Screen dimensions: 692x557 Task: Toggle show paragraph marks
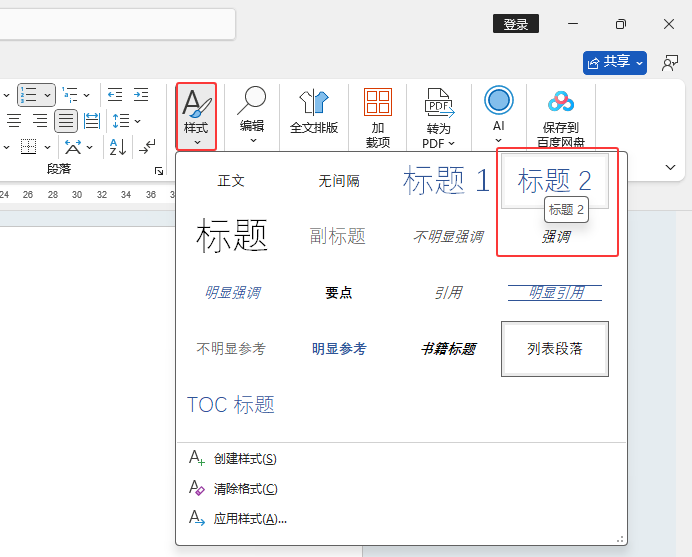click(147, 147)
